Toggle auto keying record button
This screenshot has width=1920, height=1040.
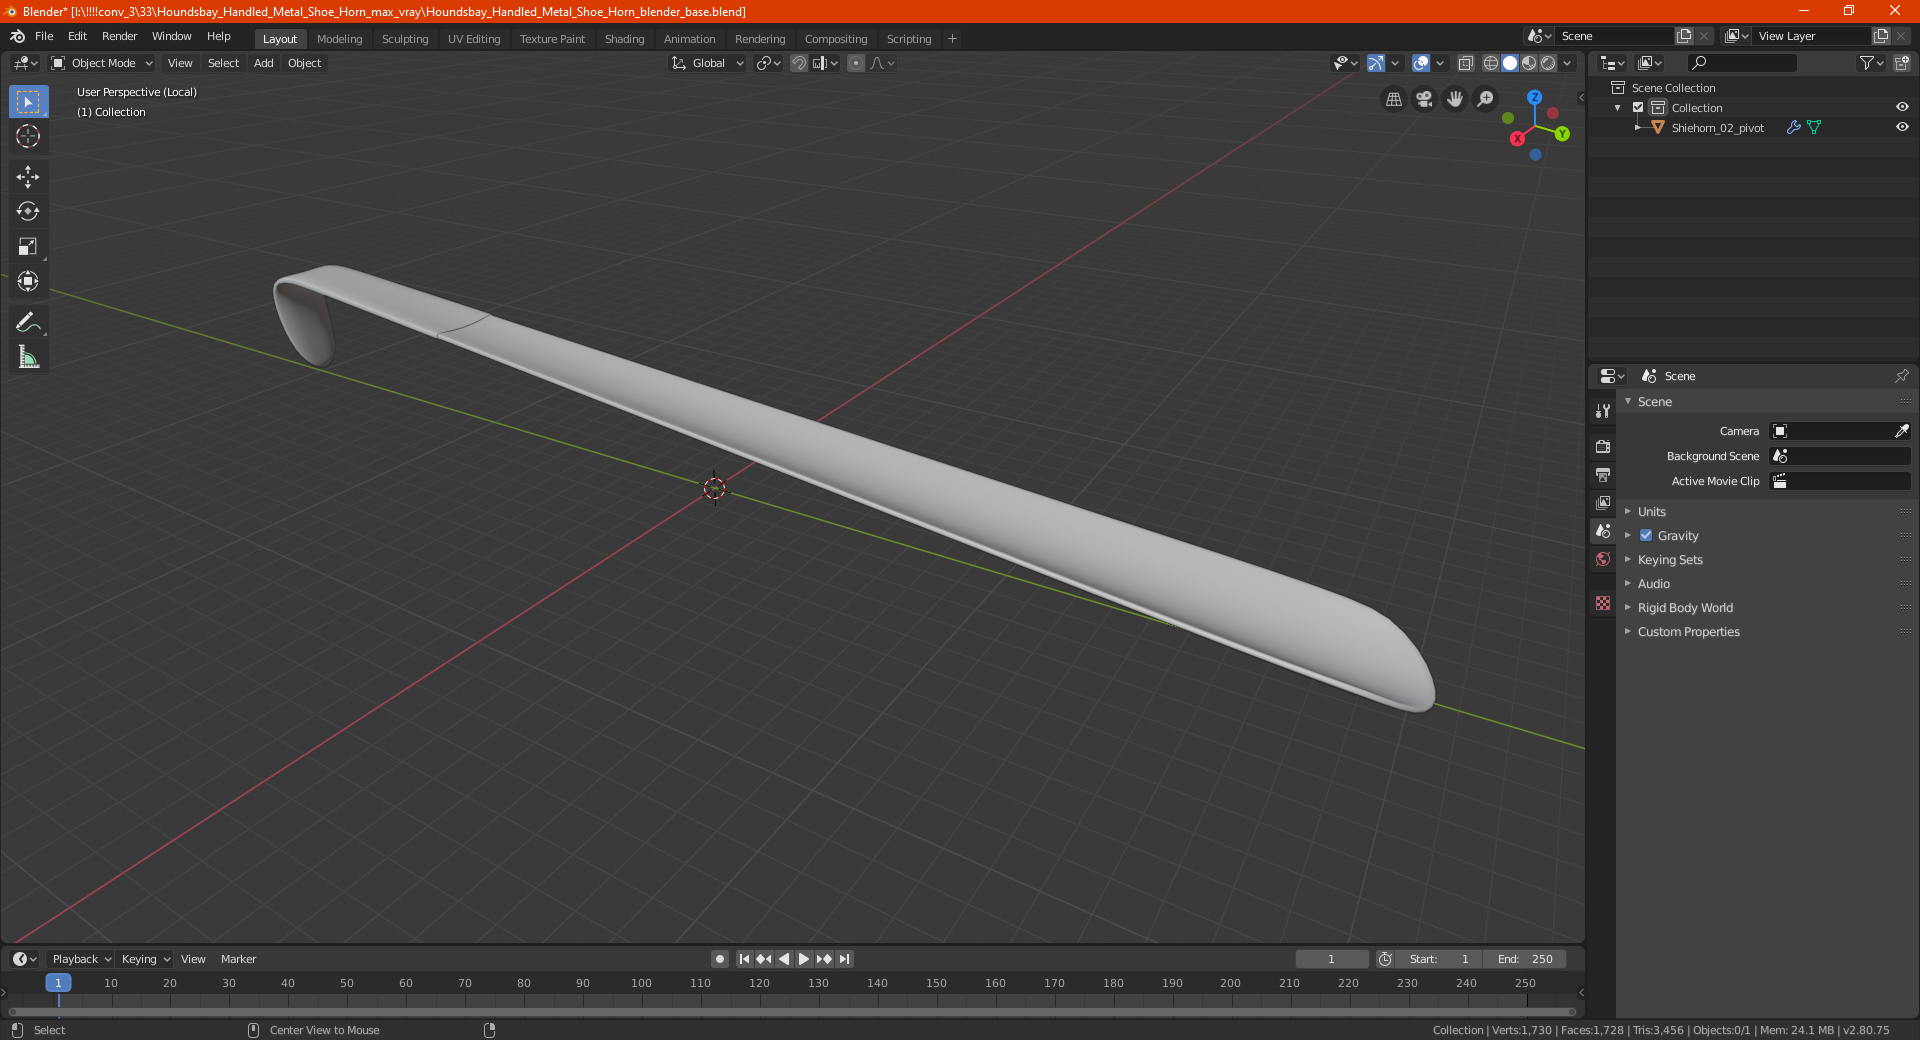(x=719, y=959)
